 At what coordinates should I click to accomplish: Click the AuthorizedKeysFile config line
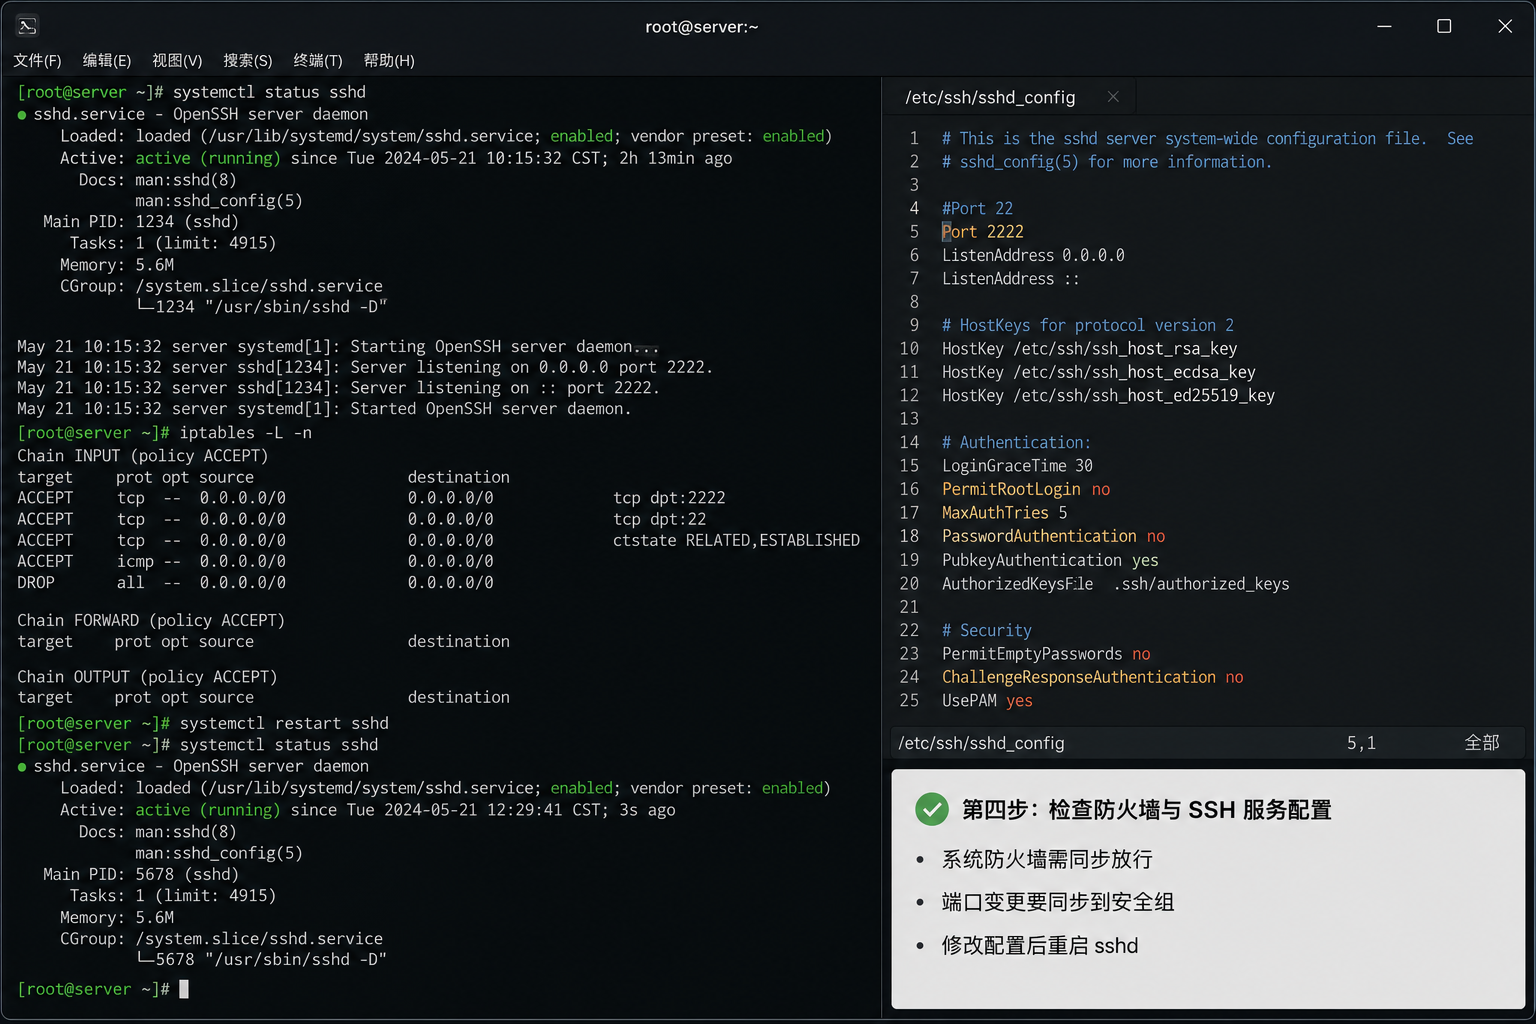(1115, 584)
